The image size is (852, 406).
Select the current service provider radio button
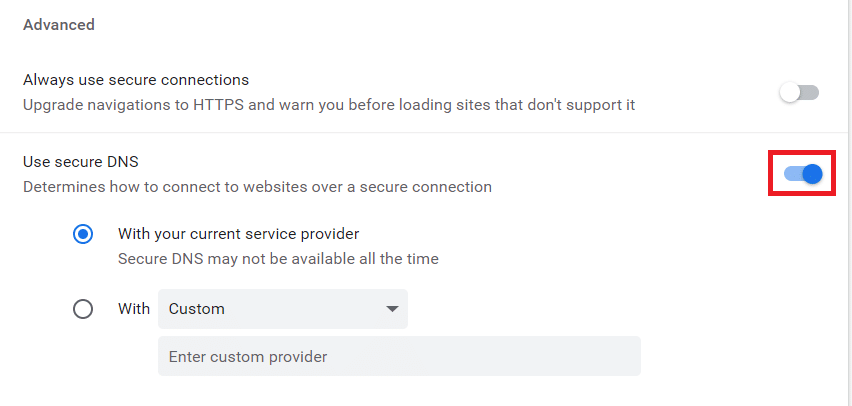pyautogui.click(x=83, y=235)
